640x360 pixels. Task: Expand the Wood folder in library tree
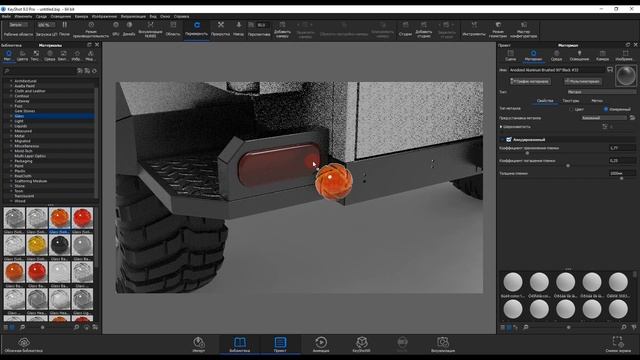(11, 201)
